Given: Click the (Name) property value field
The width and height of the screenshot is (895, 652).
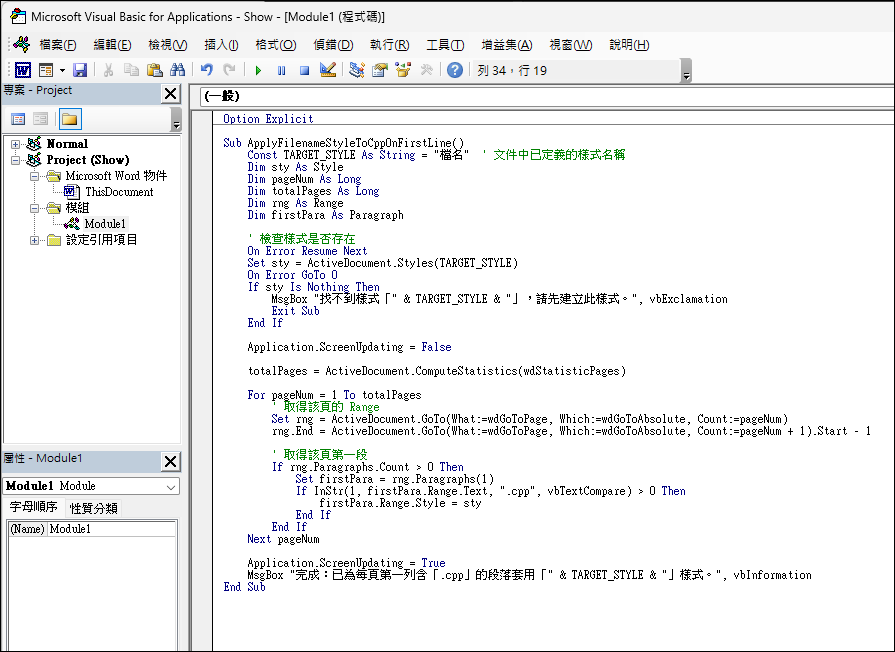Looking at the screenshot, I should [x=110, y=529].
